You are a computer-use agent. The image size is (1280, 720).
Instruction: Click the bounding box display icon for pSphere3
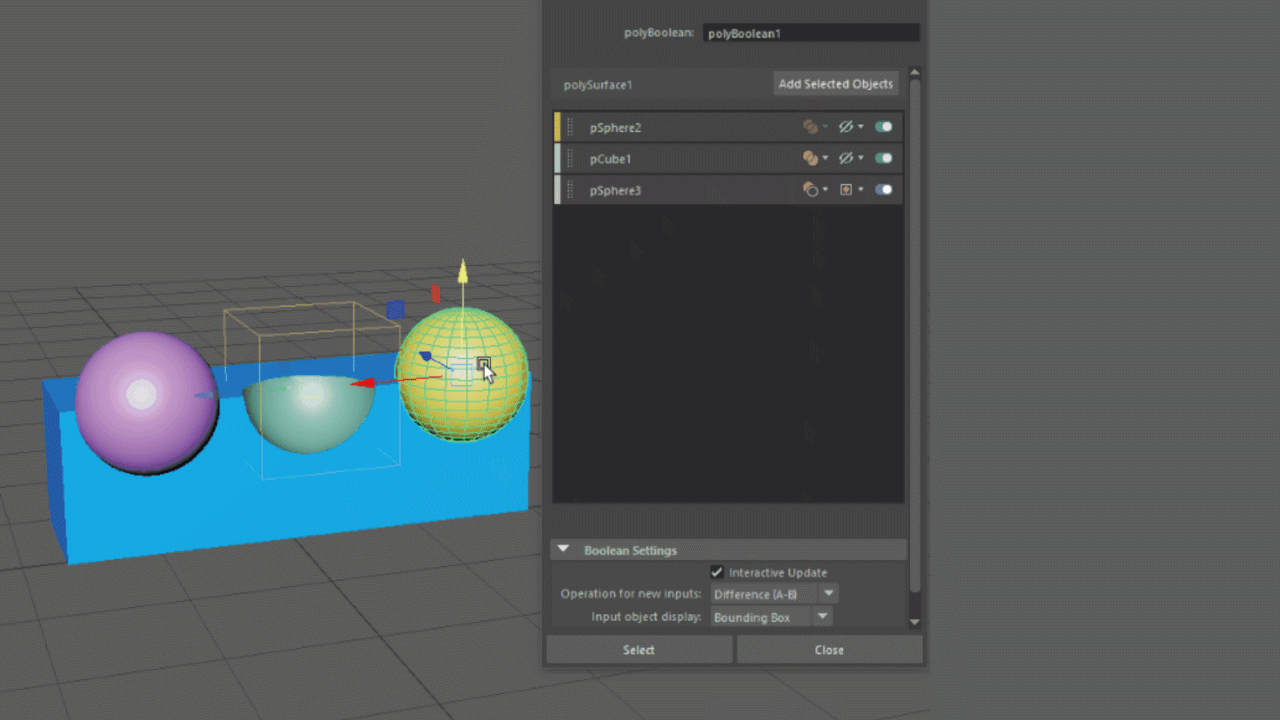(846, 189)
